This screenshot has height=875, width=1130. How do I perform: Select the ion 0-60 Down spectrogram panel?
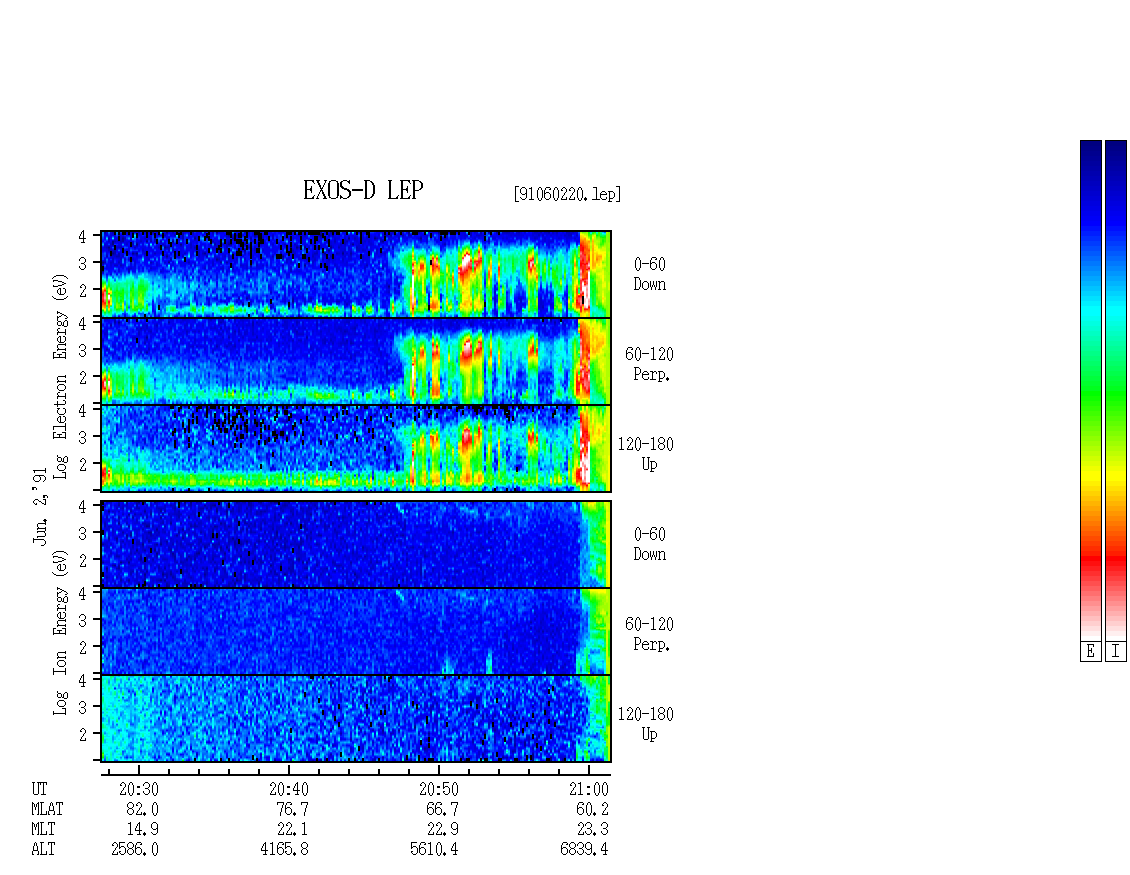356,544
